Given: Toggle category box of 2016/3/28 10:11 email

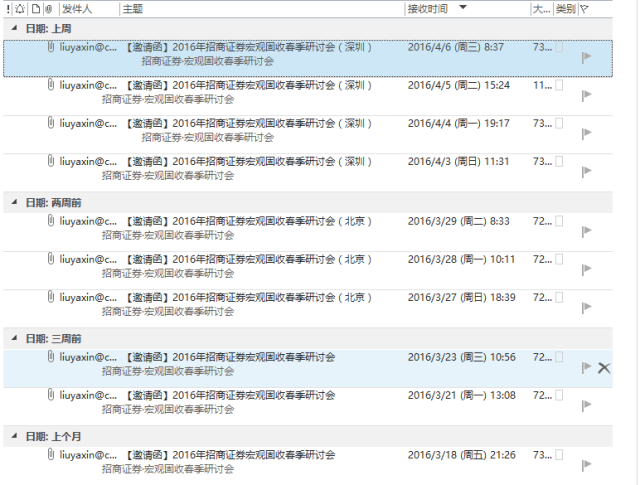Looking at the screenshot, I should pos(560,259).
